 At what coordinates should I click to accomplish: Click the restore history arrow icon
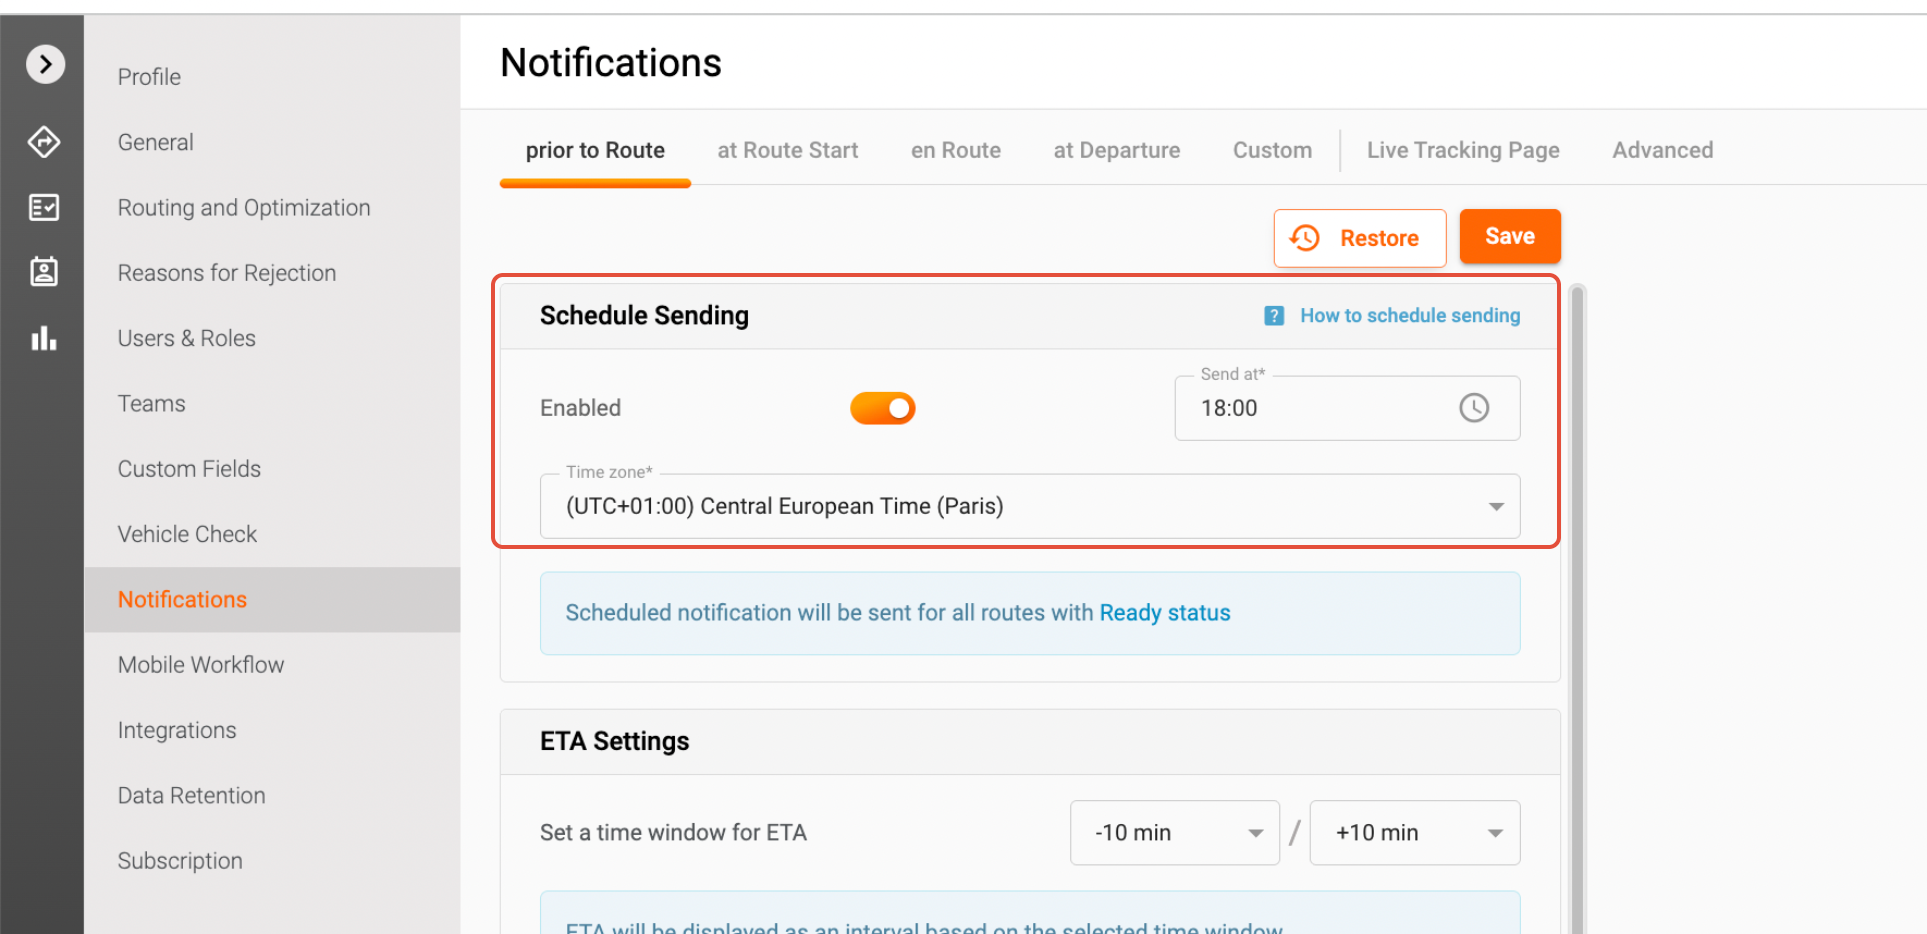pyautogui.click(x=1305, y=238)
